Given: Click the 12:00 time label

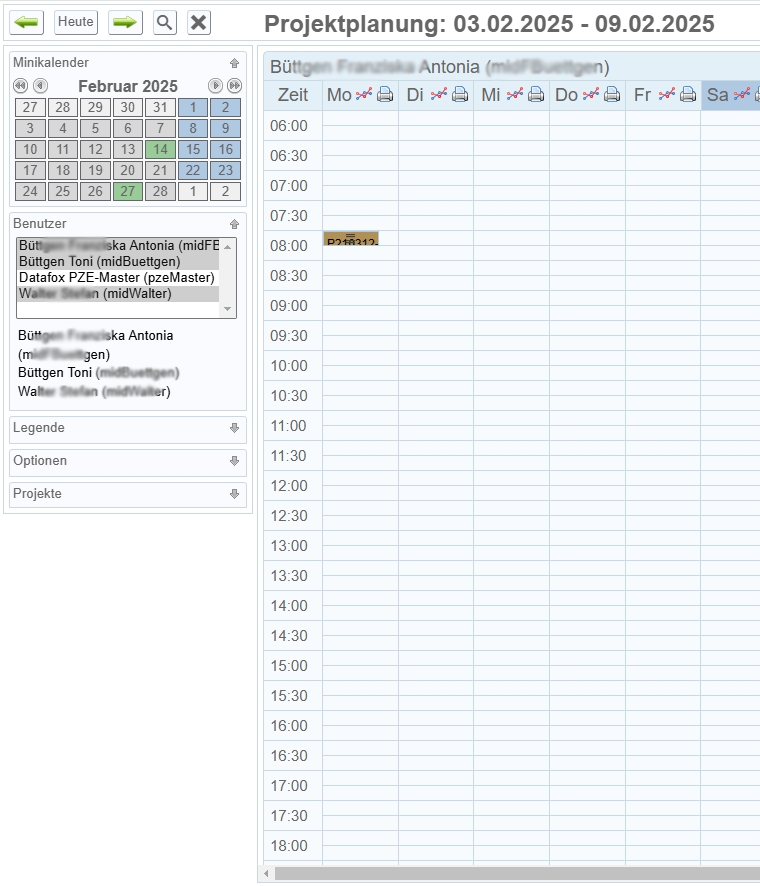Looking at the screenshot, I should point(289,486).
